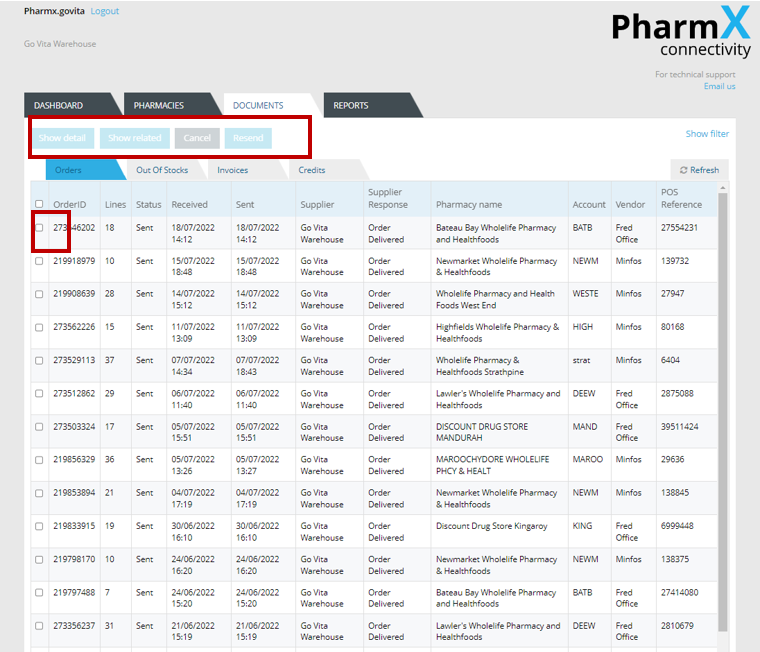Click the Show related button
The image size is (760, 652).
(134, 138)
